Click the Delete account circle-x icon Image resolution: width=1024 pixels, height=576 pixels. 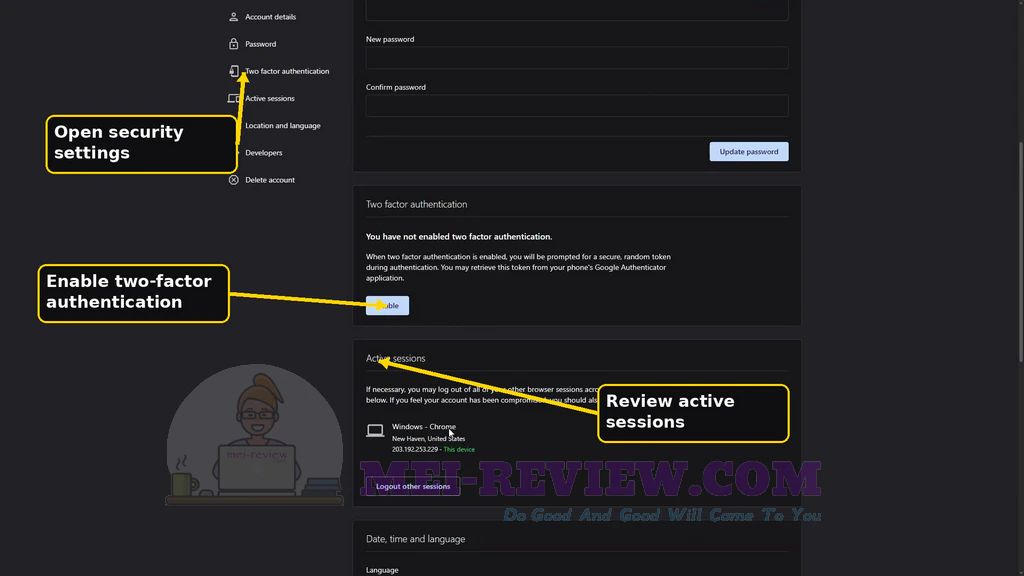tap(233, 180)
